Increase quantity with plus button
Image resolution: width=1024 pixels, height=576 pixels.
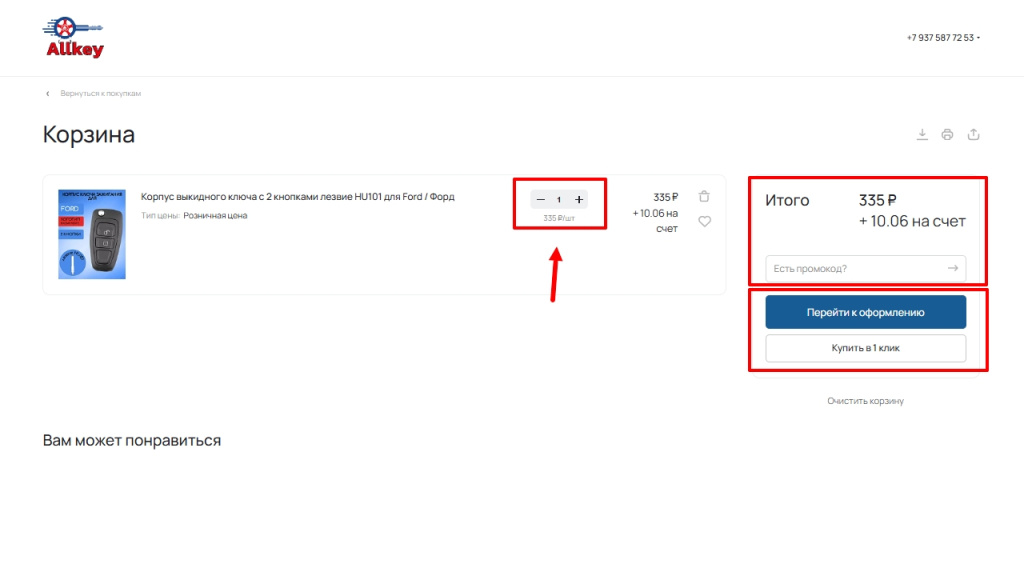pos(579,200)
